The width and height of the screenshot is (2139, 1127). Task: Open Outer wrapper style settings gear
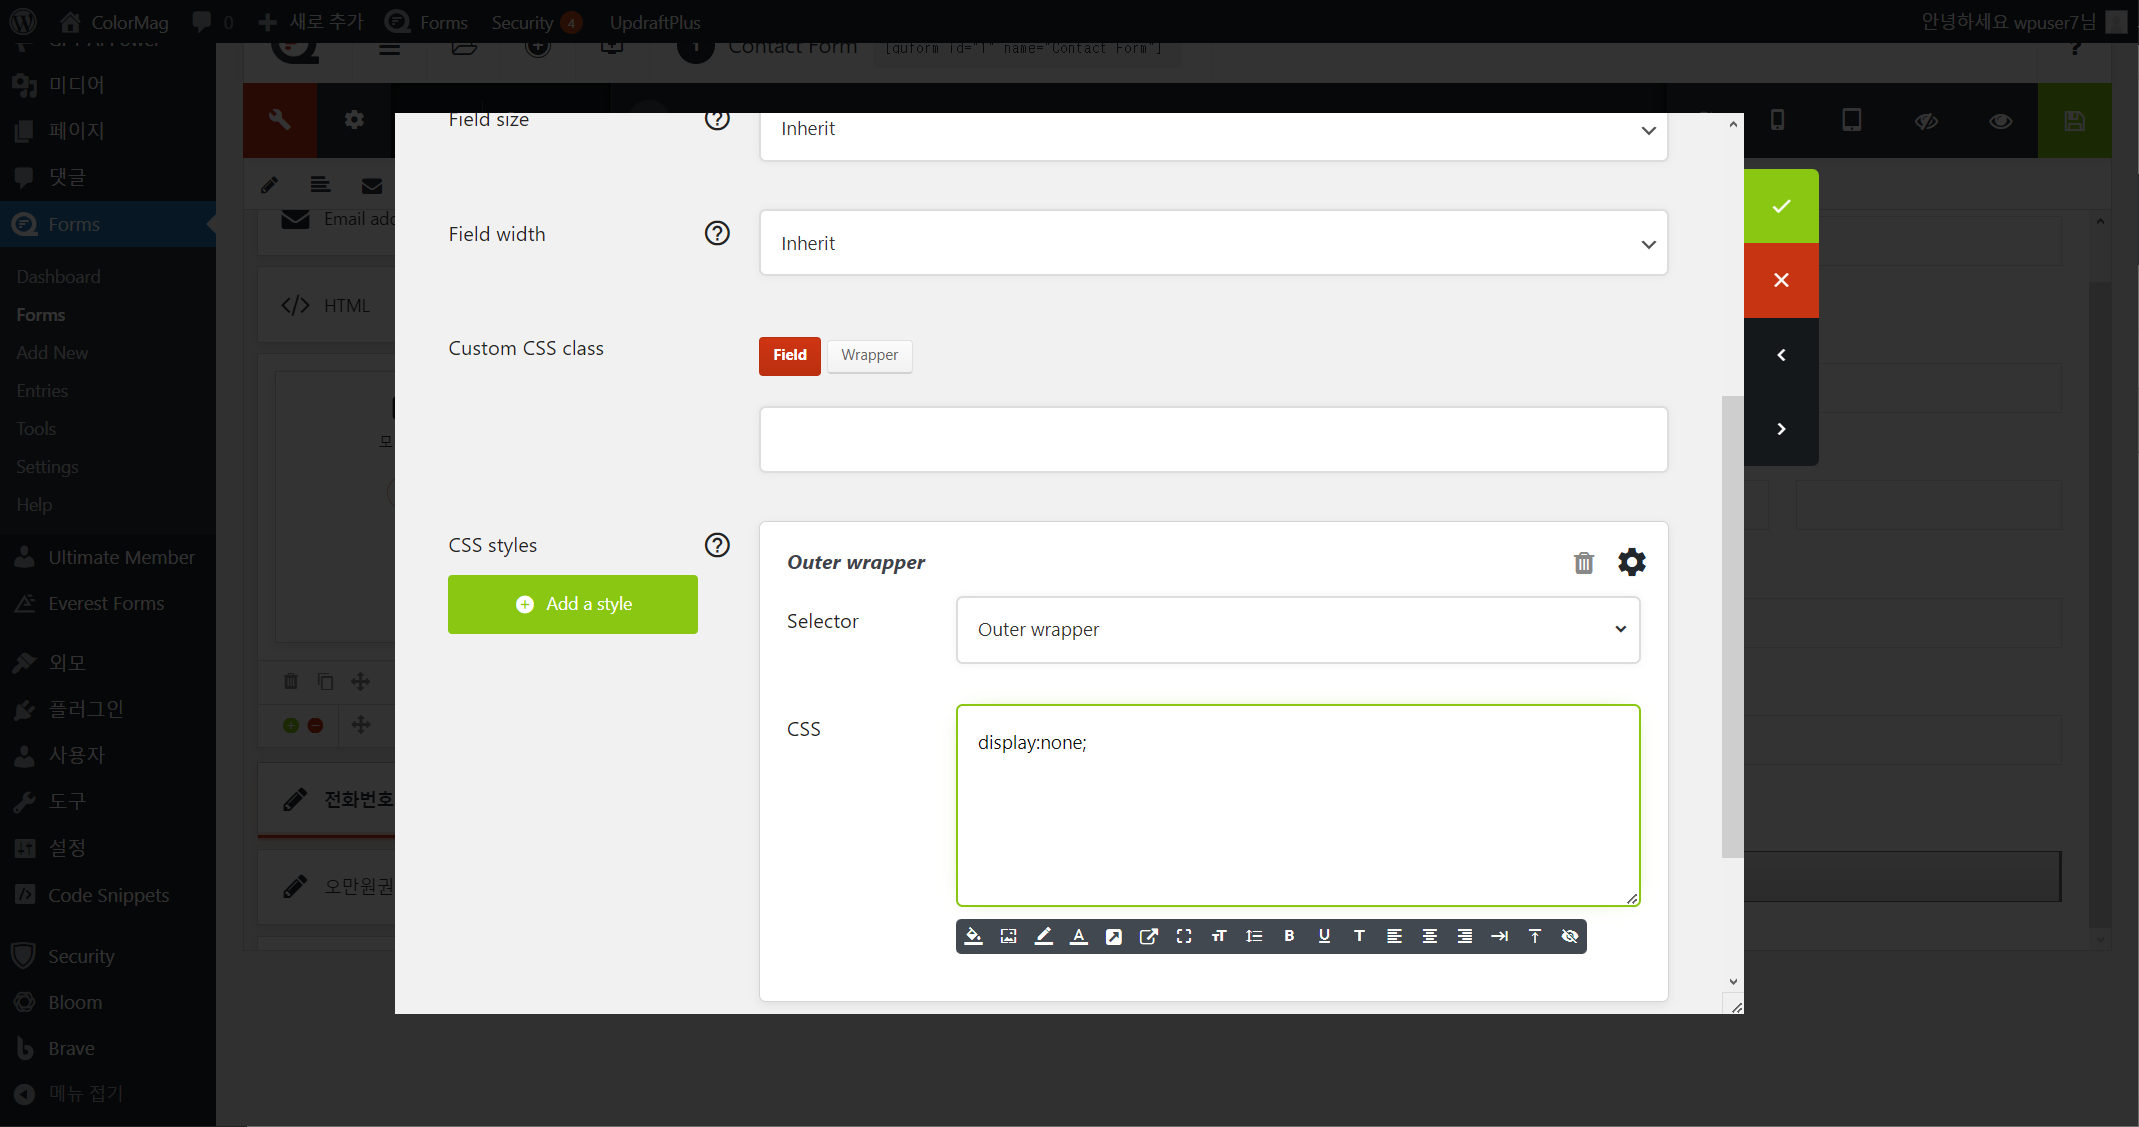(1631, 562)
